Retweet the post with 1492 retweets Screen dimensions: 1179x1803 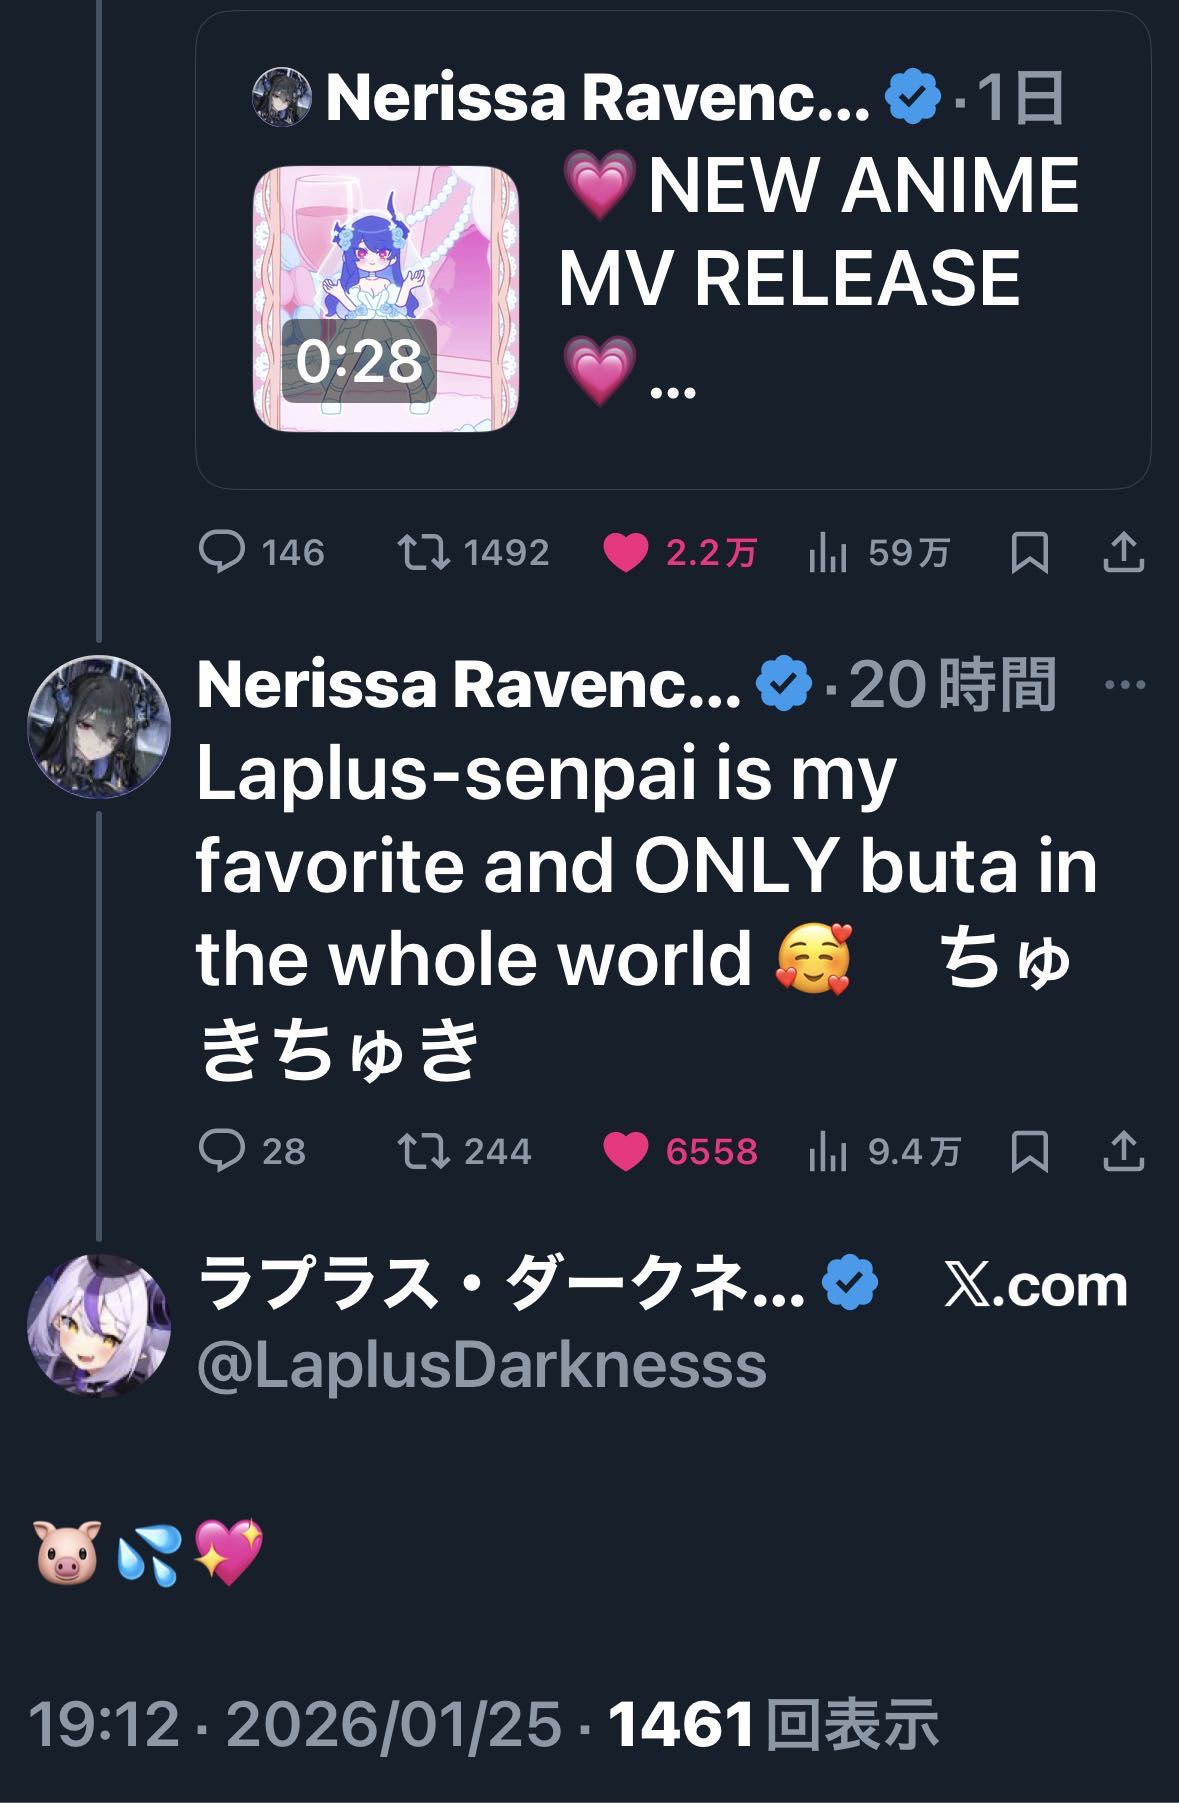click(x=425, y=552)
